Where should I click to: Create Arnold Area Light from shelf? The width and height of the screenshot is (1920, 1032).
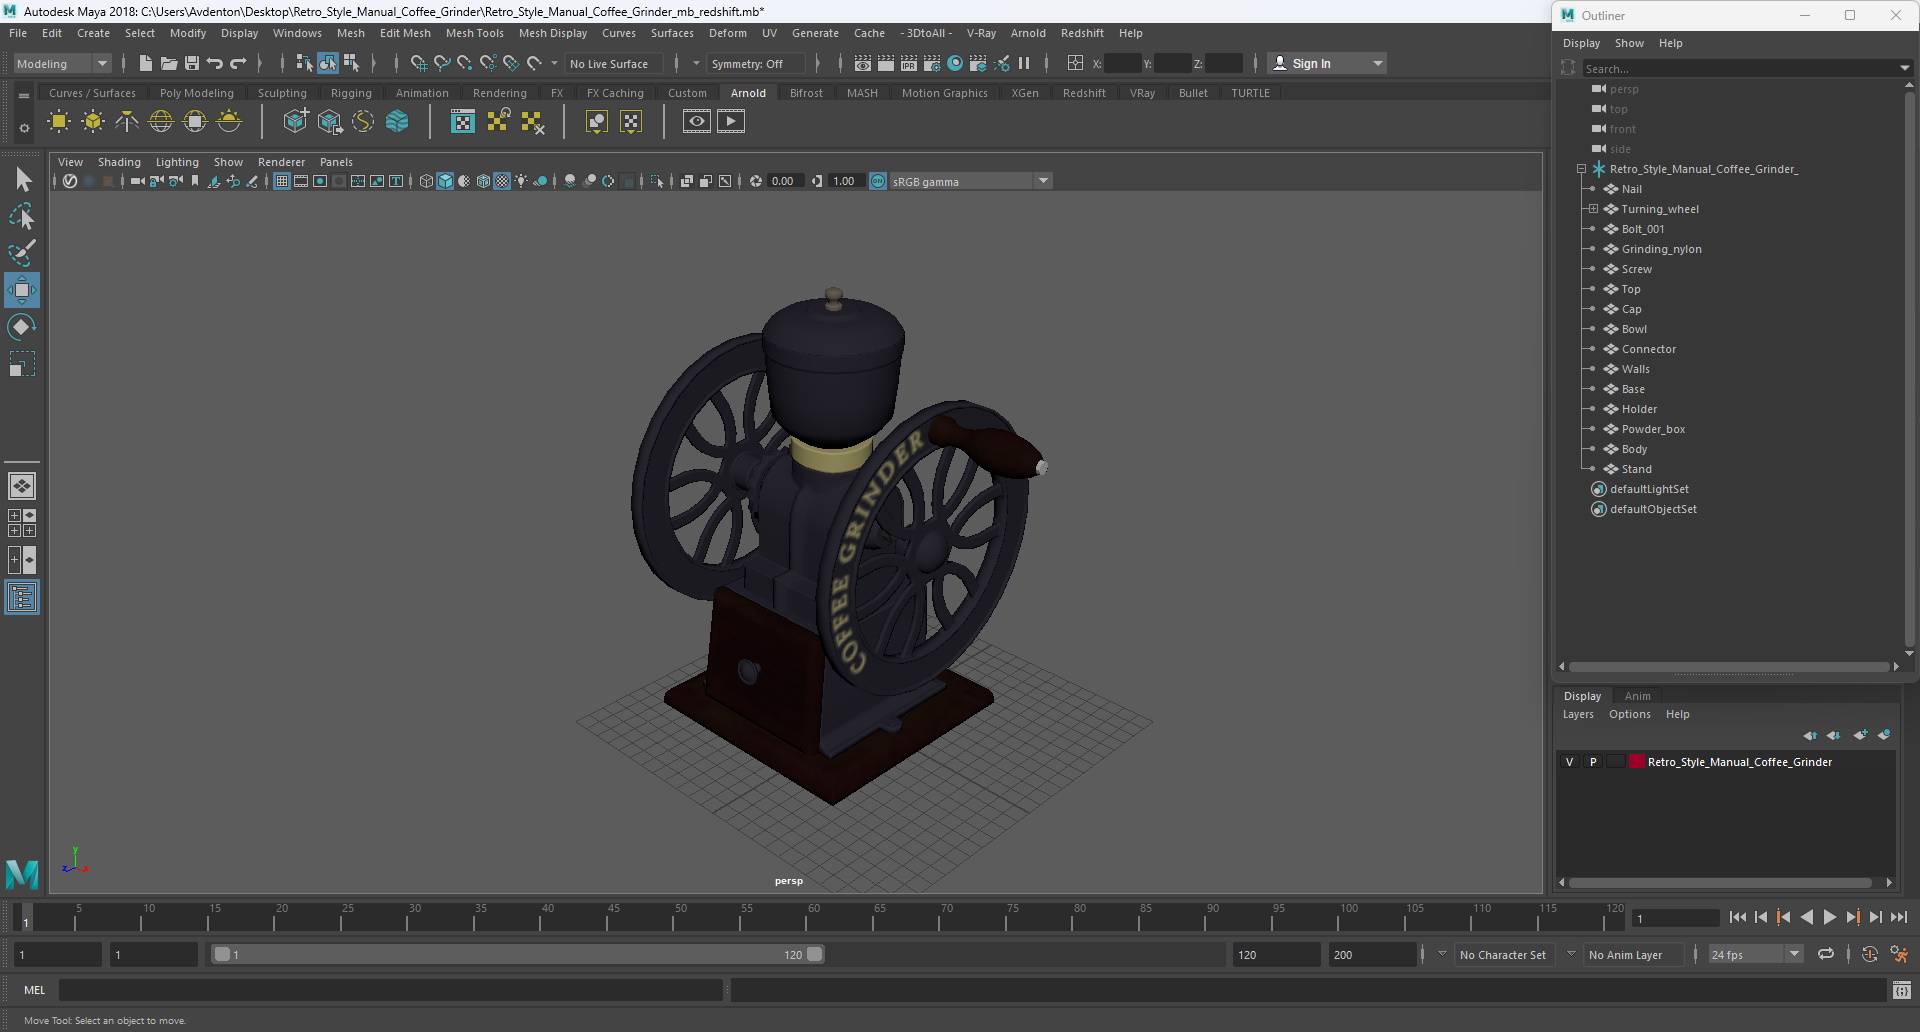[x=59, y=122]
